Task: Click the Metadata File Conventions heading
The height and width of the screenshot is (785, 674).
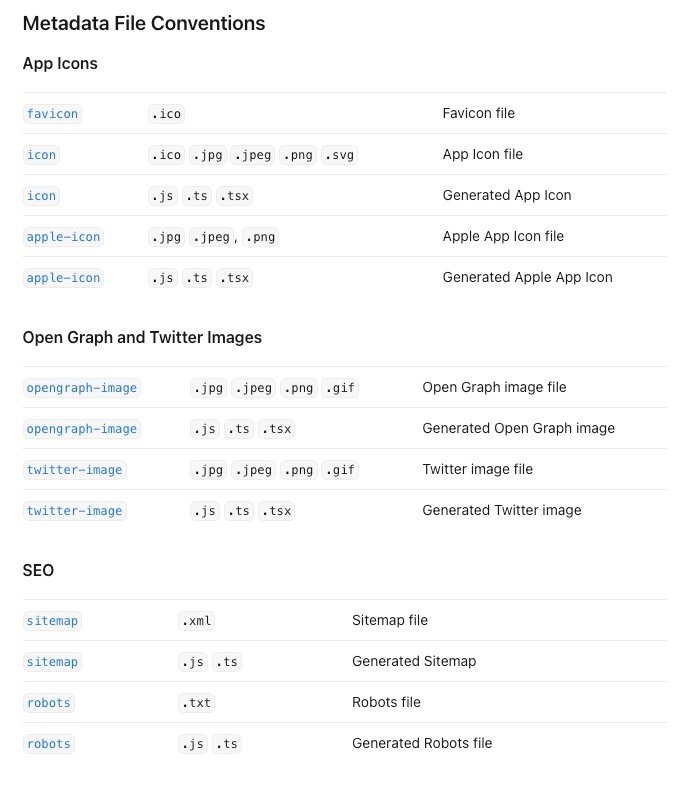Action: 144,24
